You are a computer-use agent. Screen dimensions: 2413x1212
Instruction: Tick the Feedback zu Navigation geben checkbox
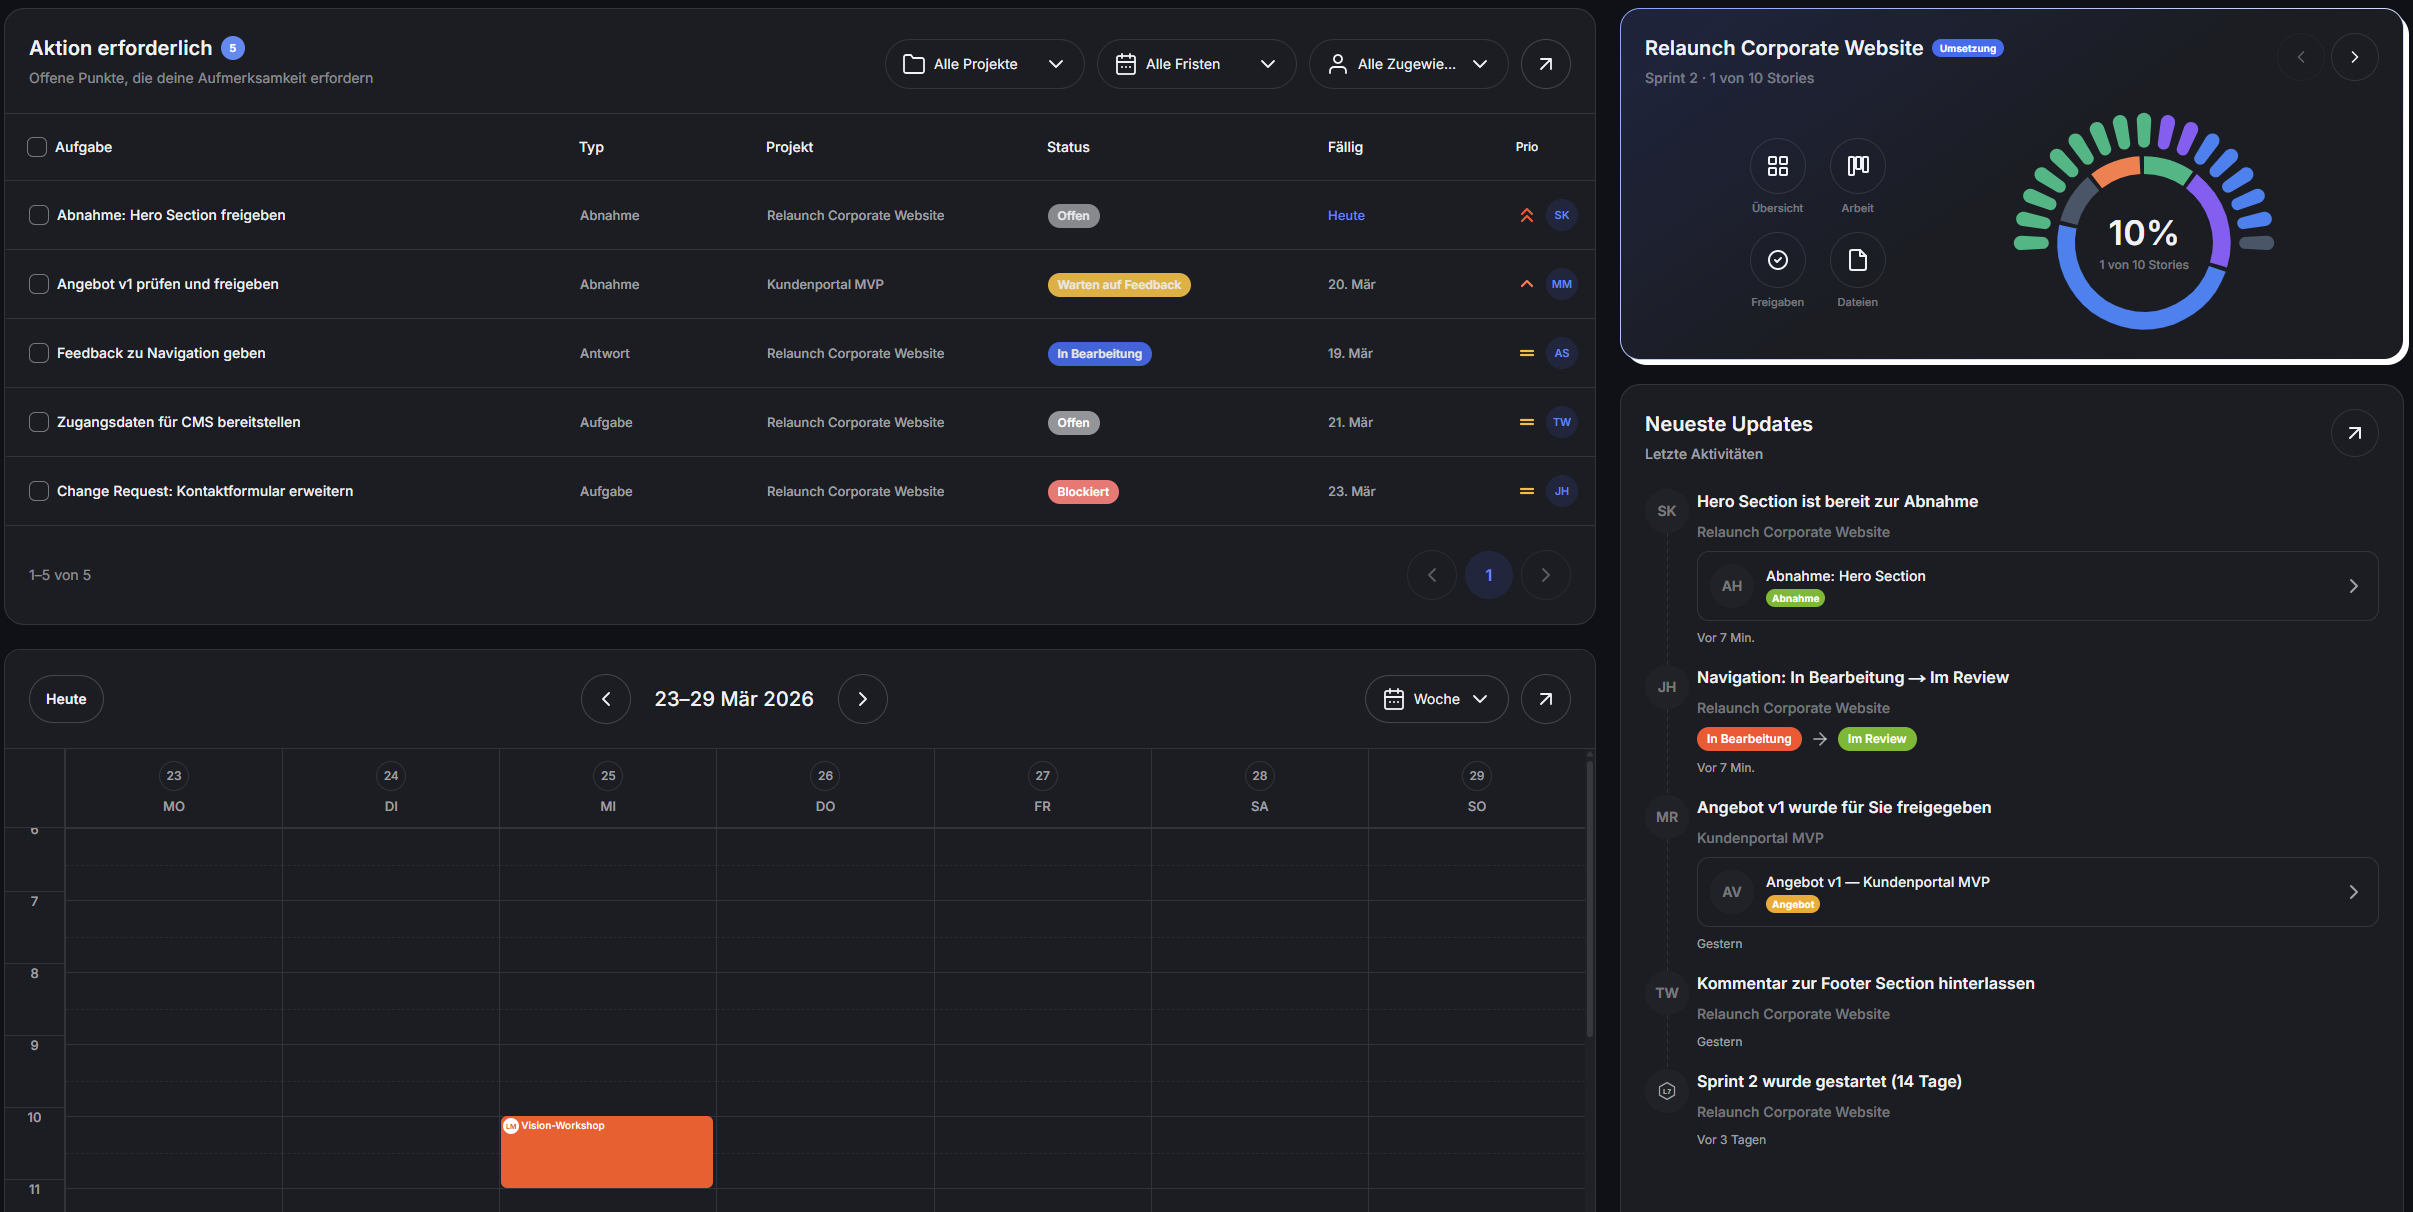click(x=39, y=353)
